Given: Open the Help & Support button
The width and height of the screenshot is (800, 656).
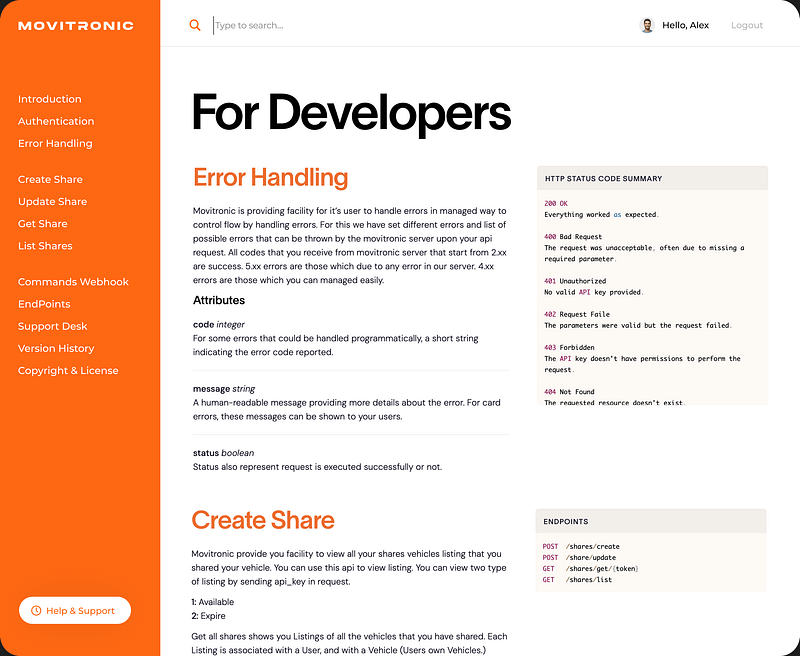Looking at the screenshot, I should (x=75, y=610).
